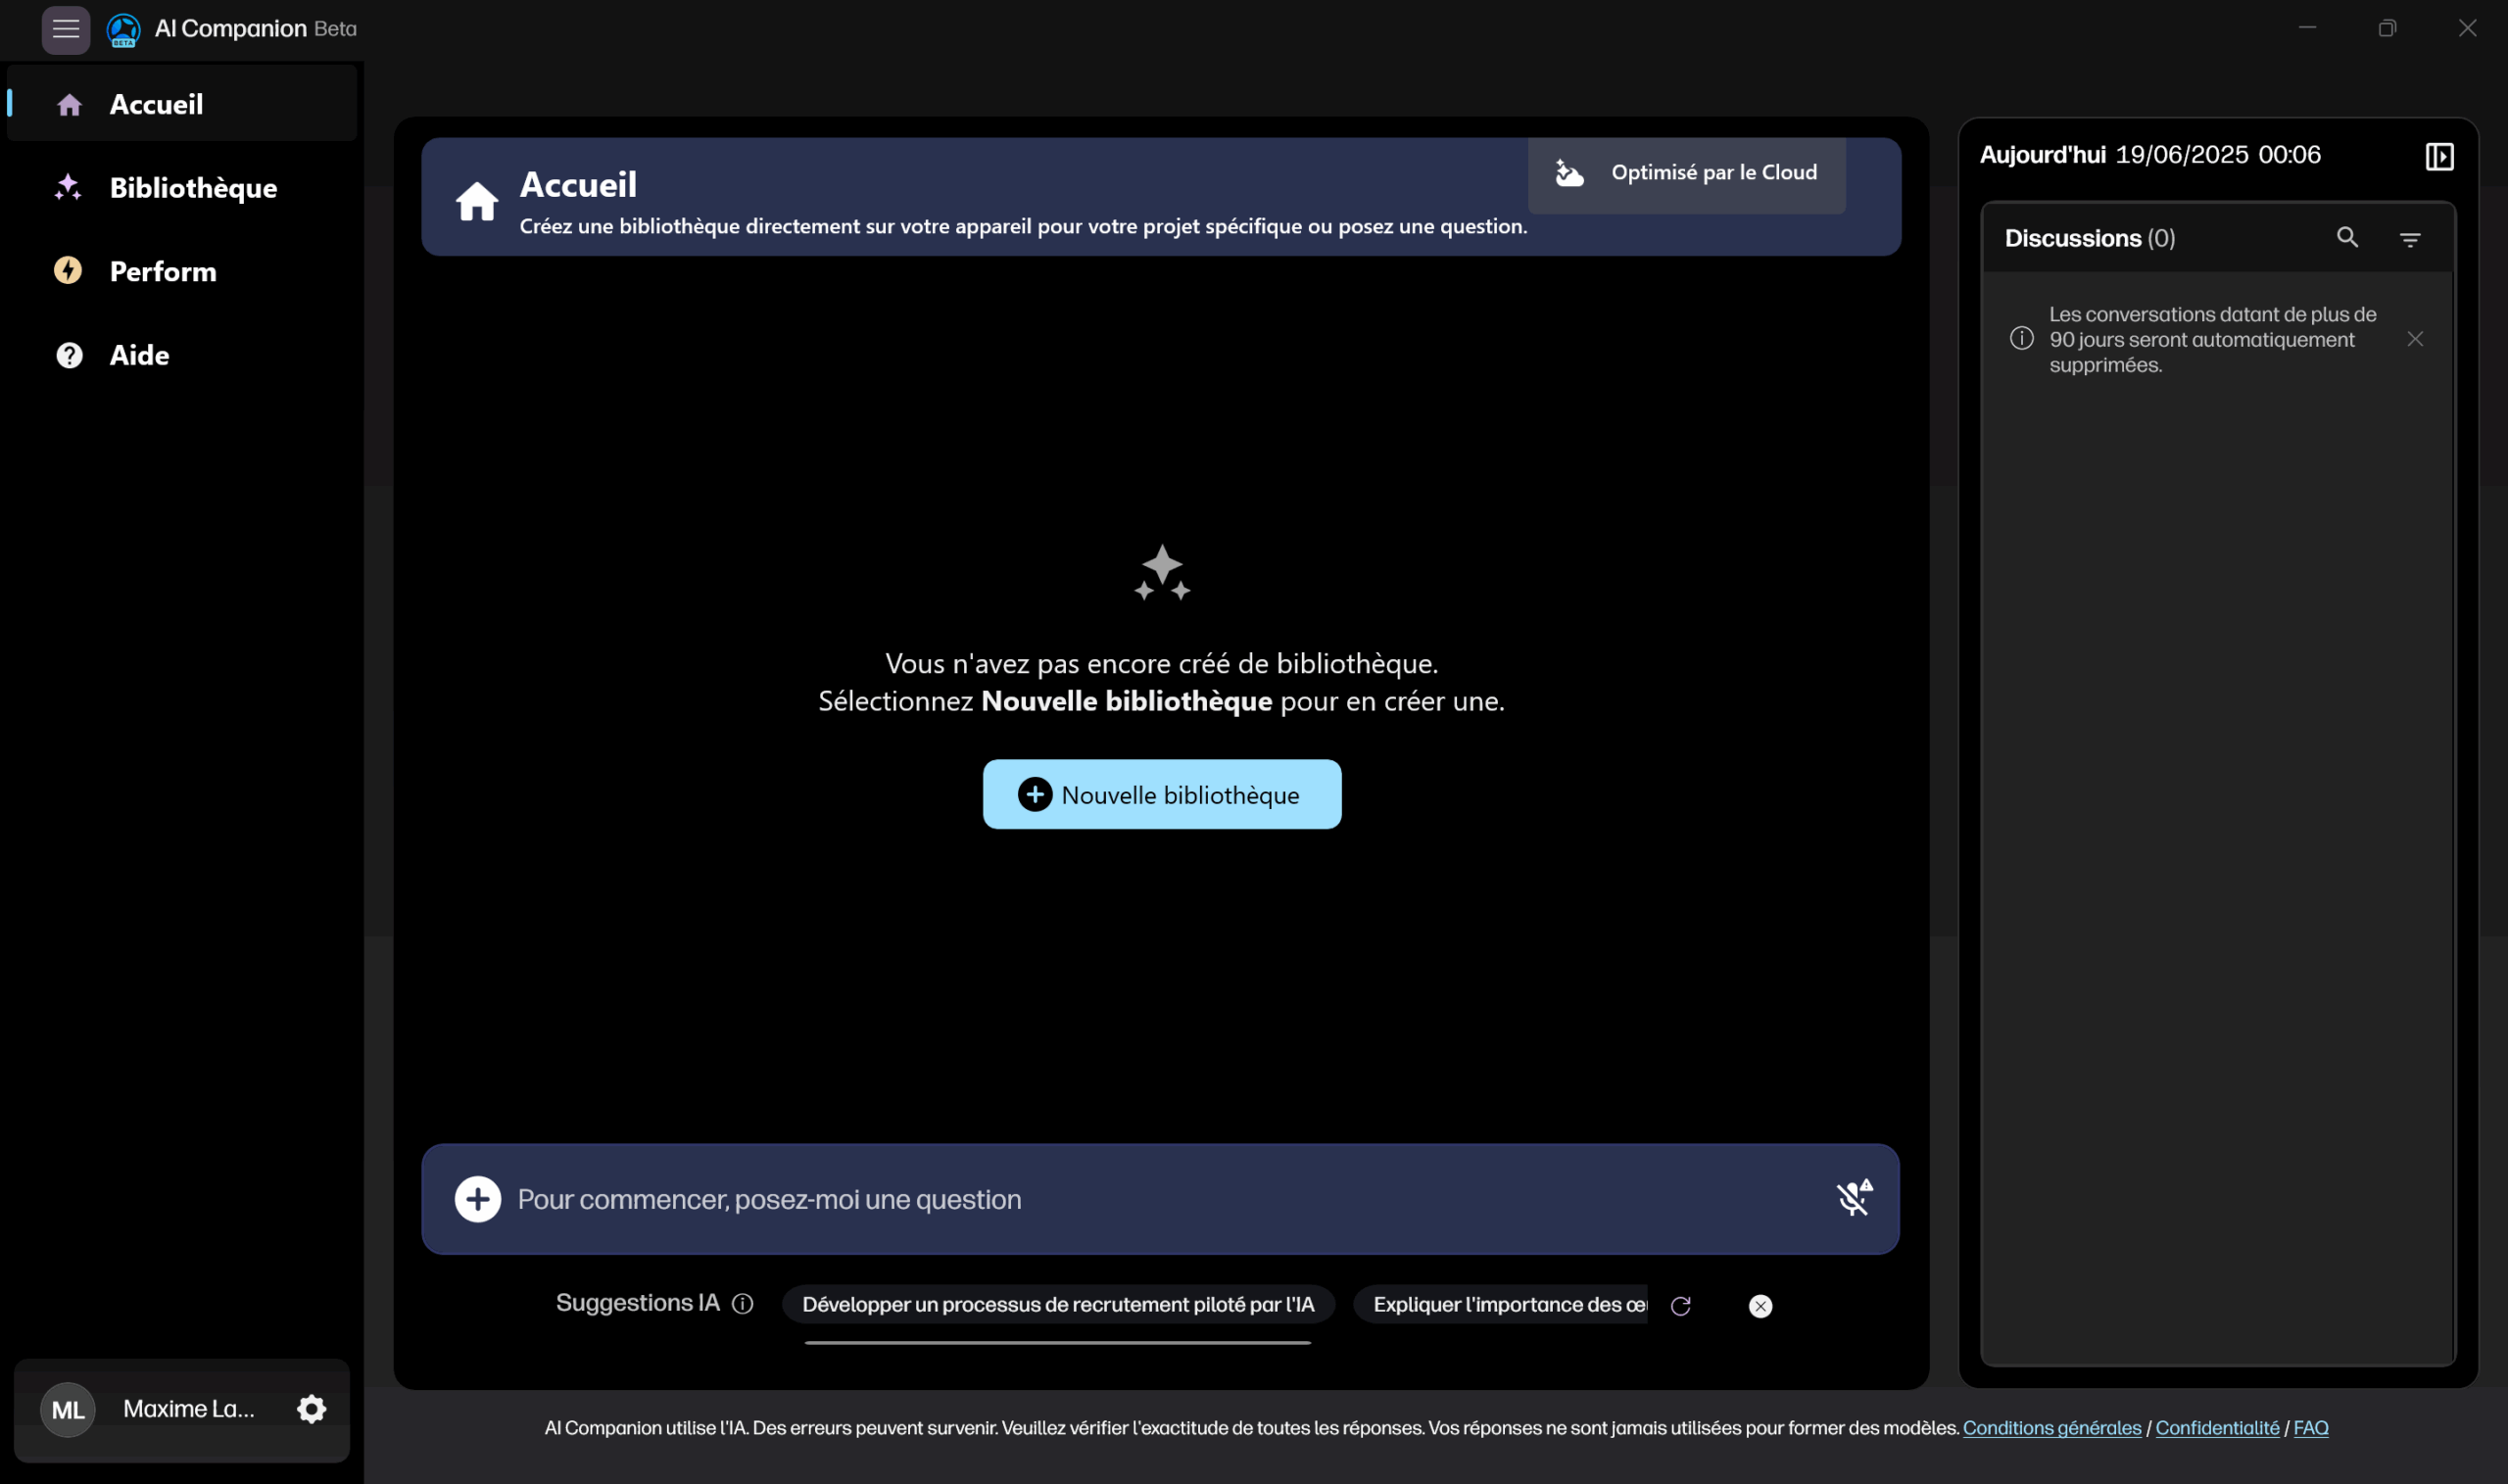Click the suggestions horizontal scrollbar
Screen dimensions: 2508x1484
(1057, 1343)
